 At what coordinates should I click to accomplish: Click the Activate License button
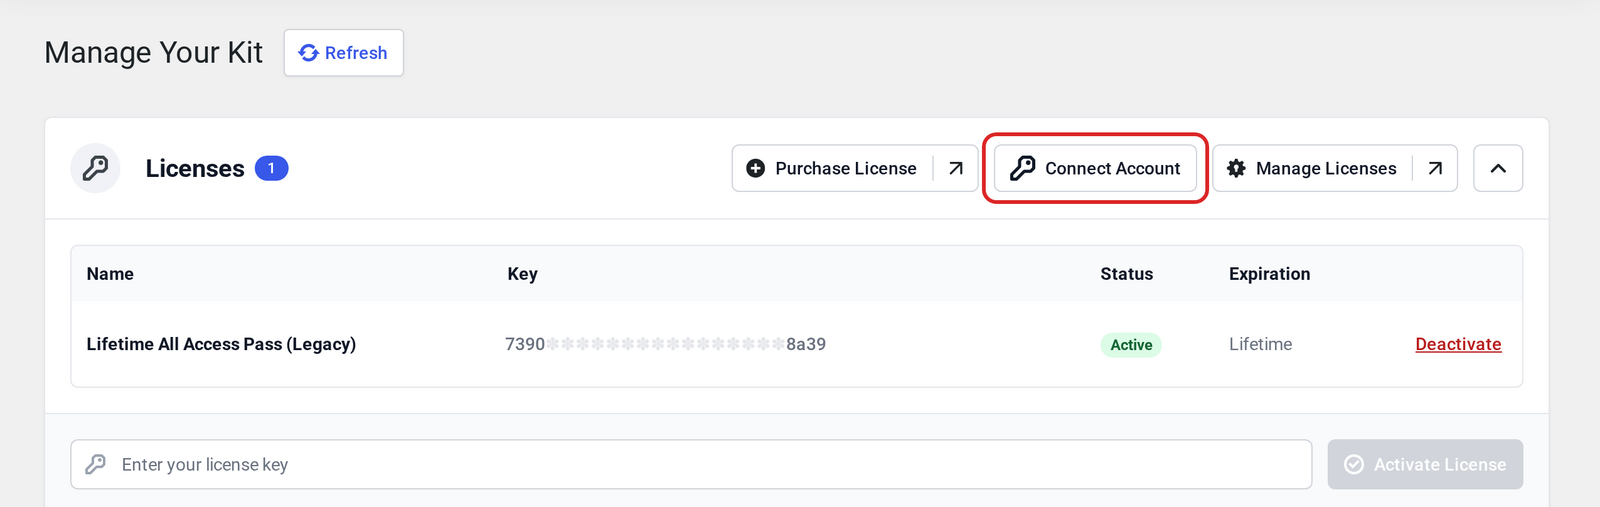pyautogui.click(x=1425, y=464)
